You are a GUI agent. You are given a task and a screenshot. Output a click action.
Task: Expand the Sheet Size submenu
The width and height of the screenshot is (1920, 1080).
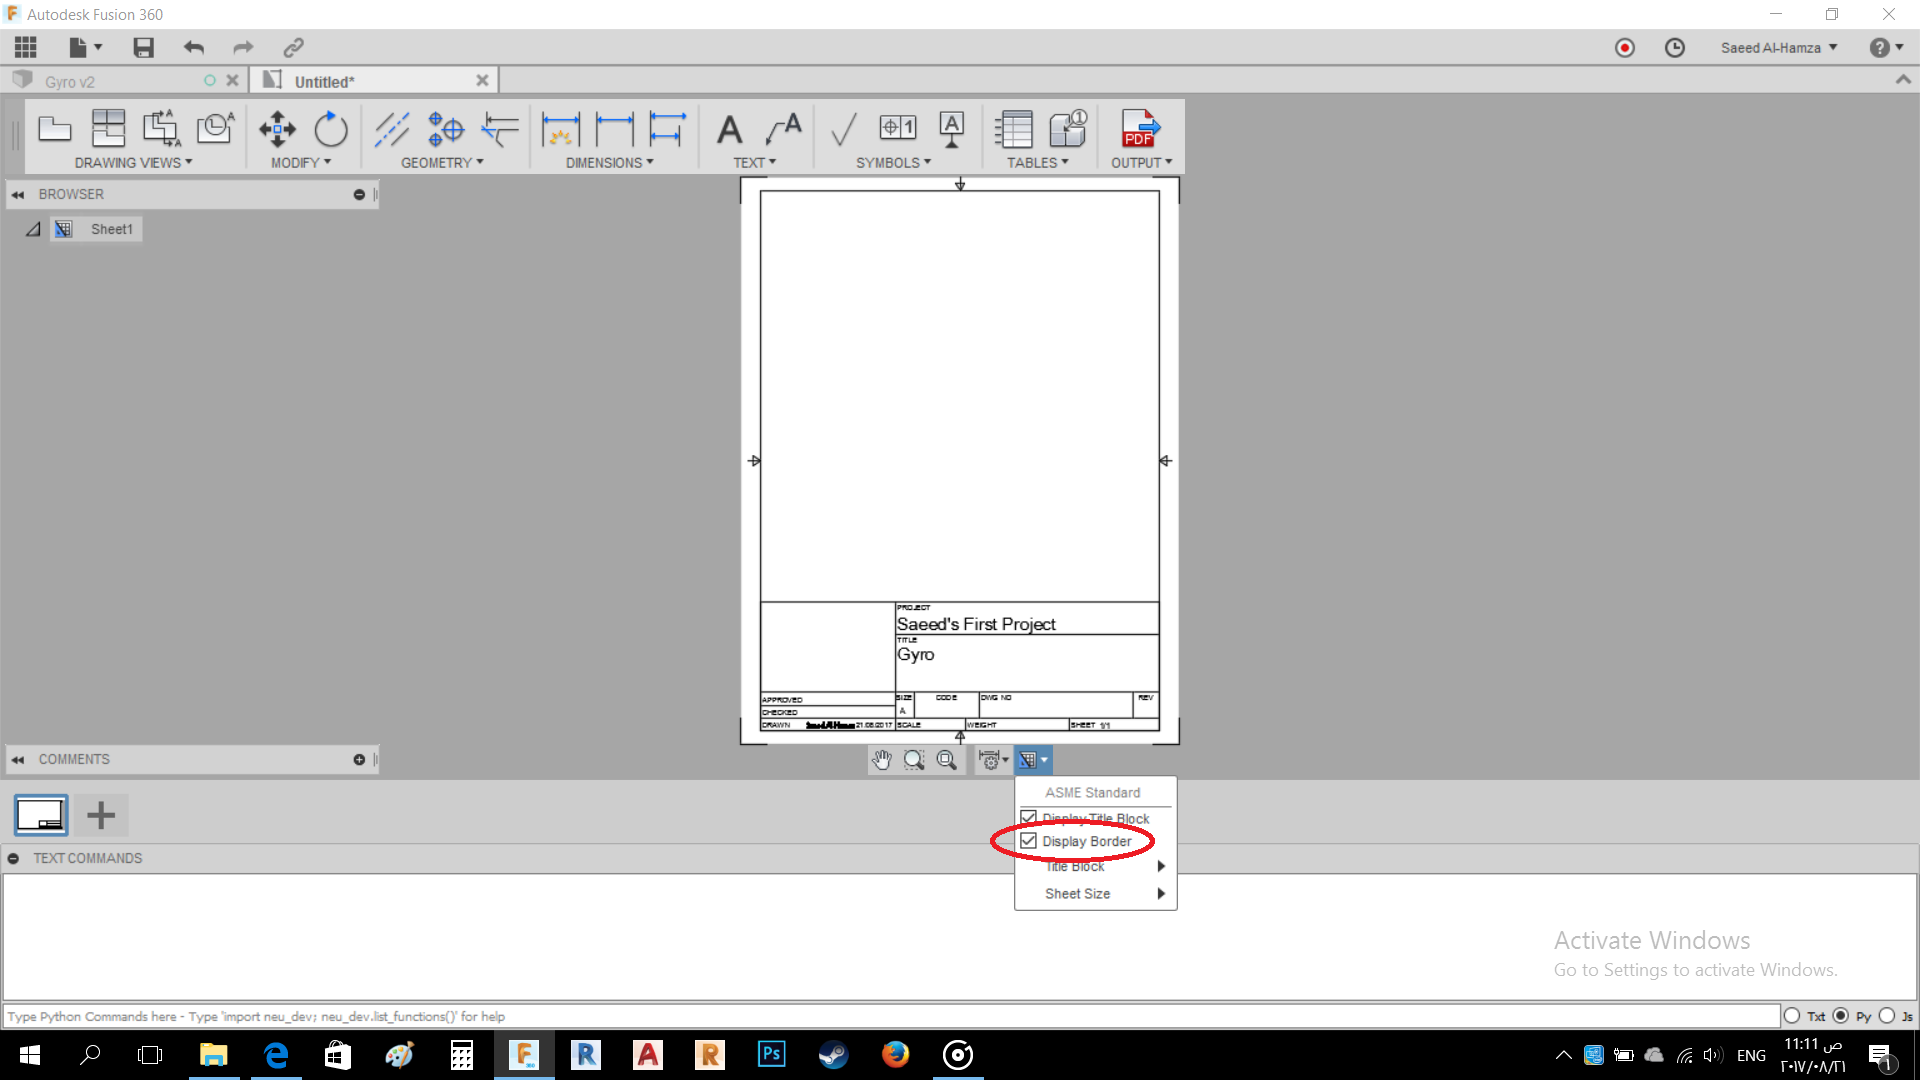(1078, 893)
